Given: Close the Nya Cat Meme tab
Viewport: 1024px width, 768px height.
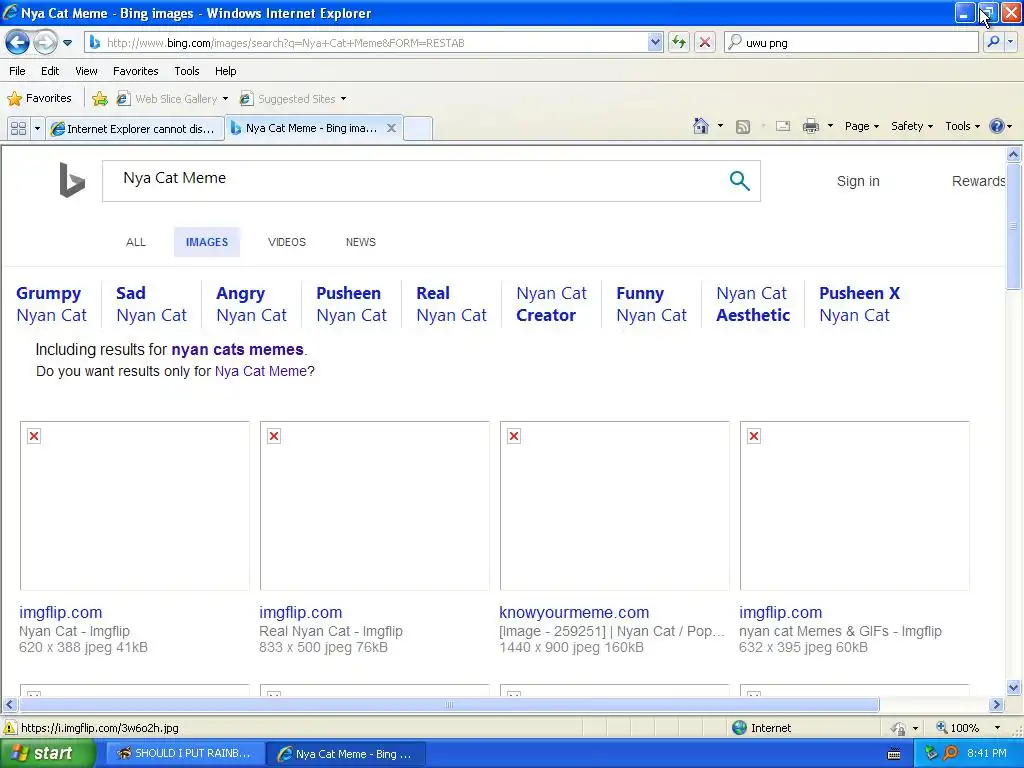Looking at the screenshot, I should [x=391, y=128].
